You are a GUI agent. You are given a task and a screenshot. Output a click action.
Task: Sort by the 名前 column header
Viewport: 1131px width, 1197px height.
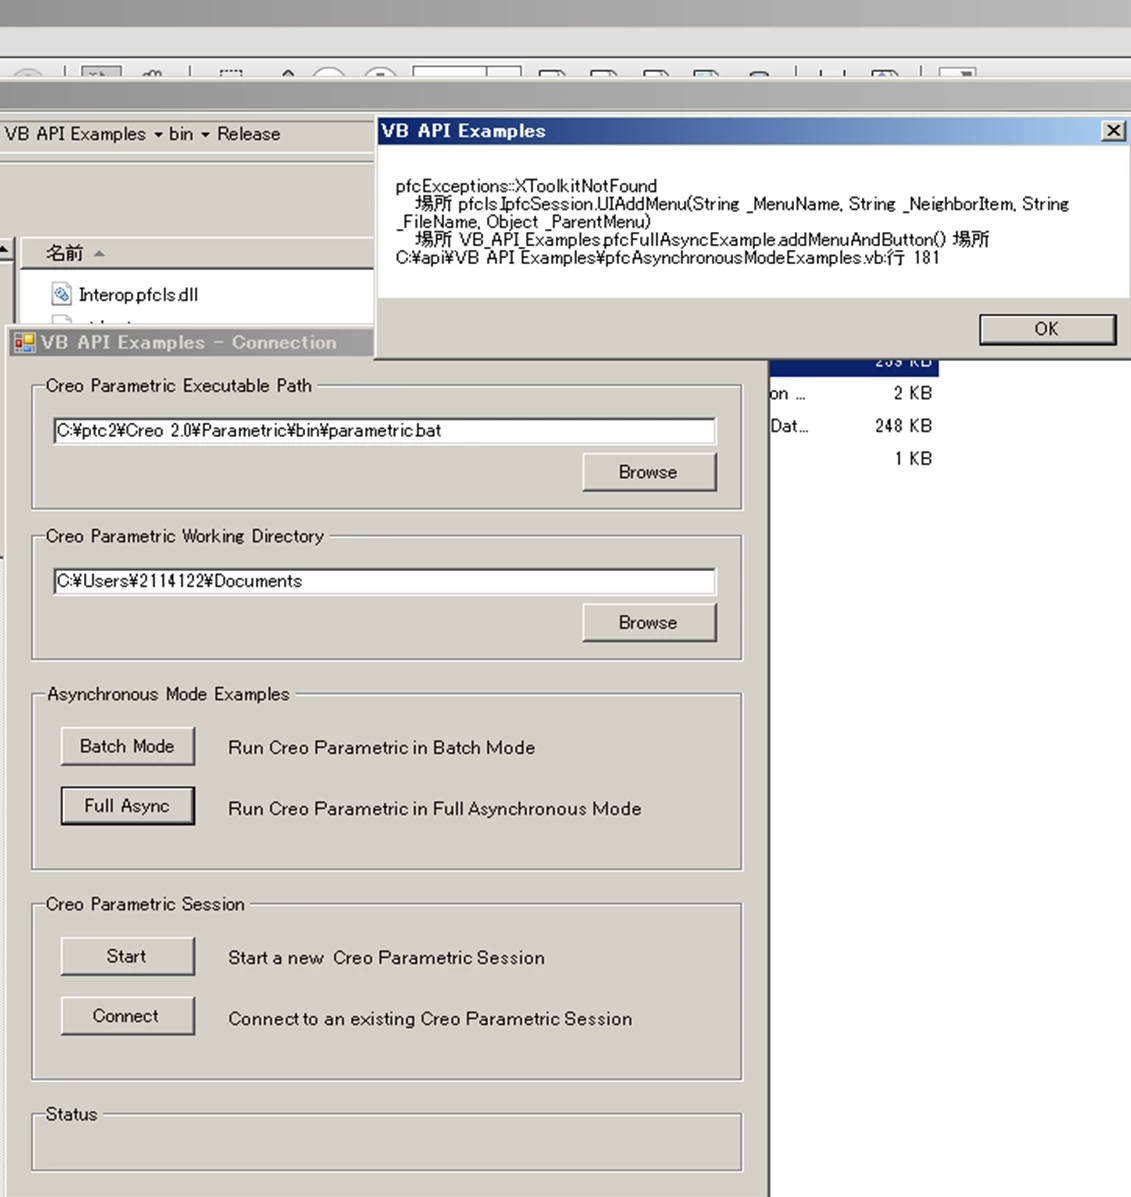pos(197,253)
